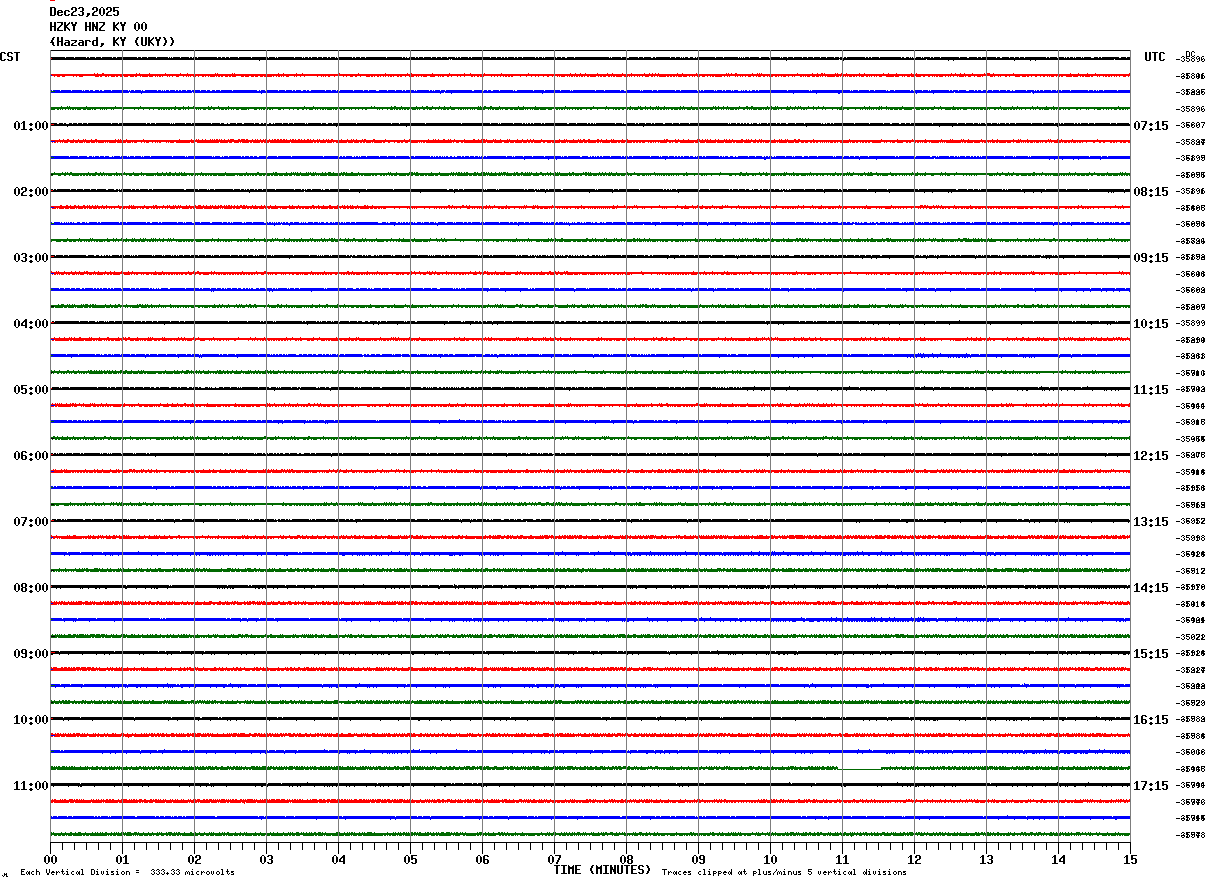This screenshot has height=886, width=1210.
Task: Select minute 09 on the time axis
Action: tap(698, 859)
